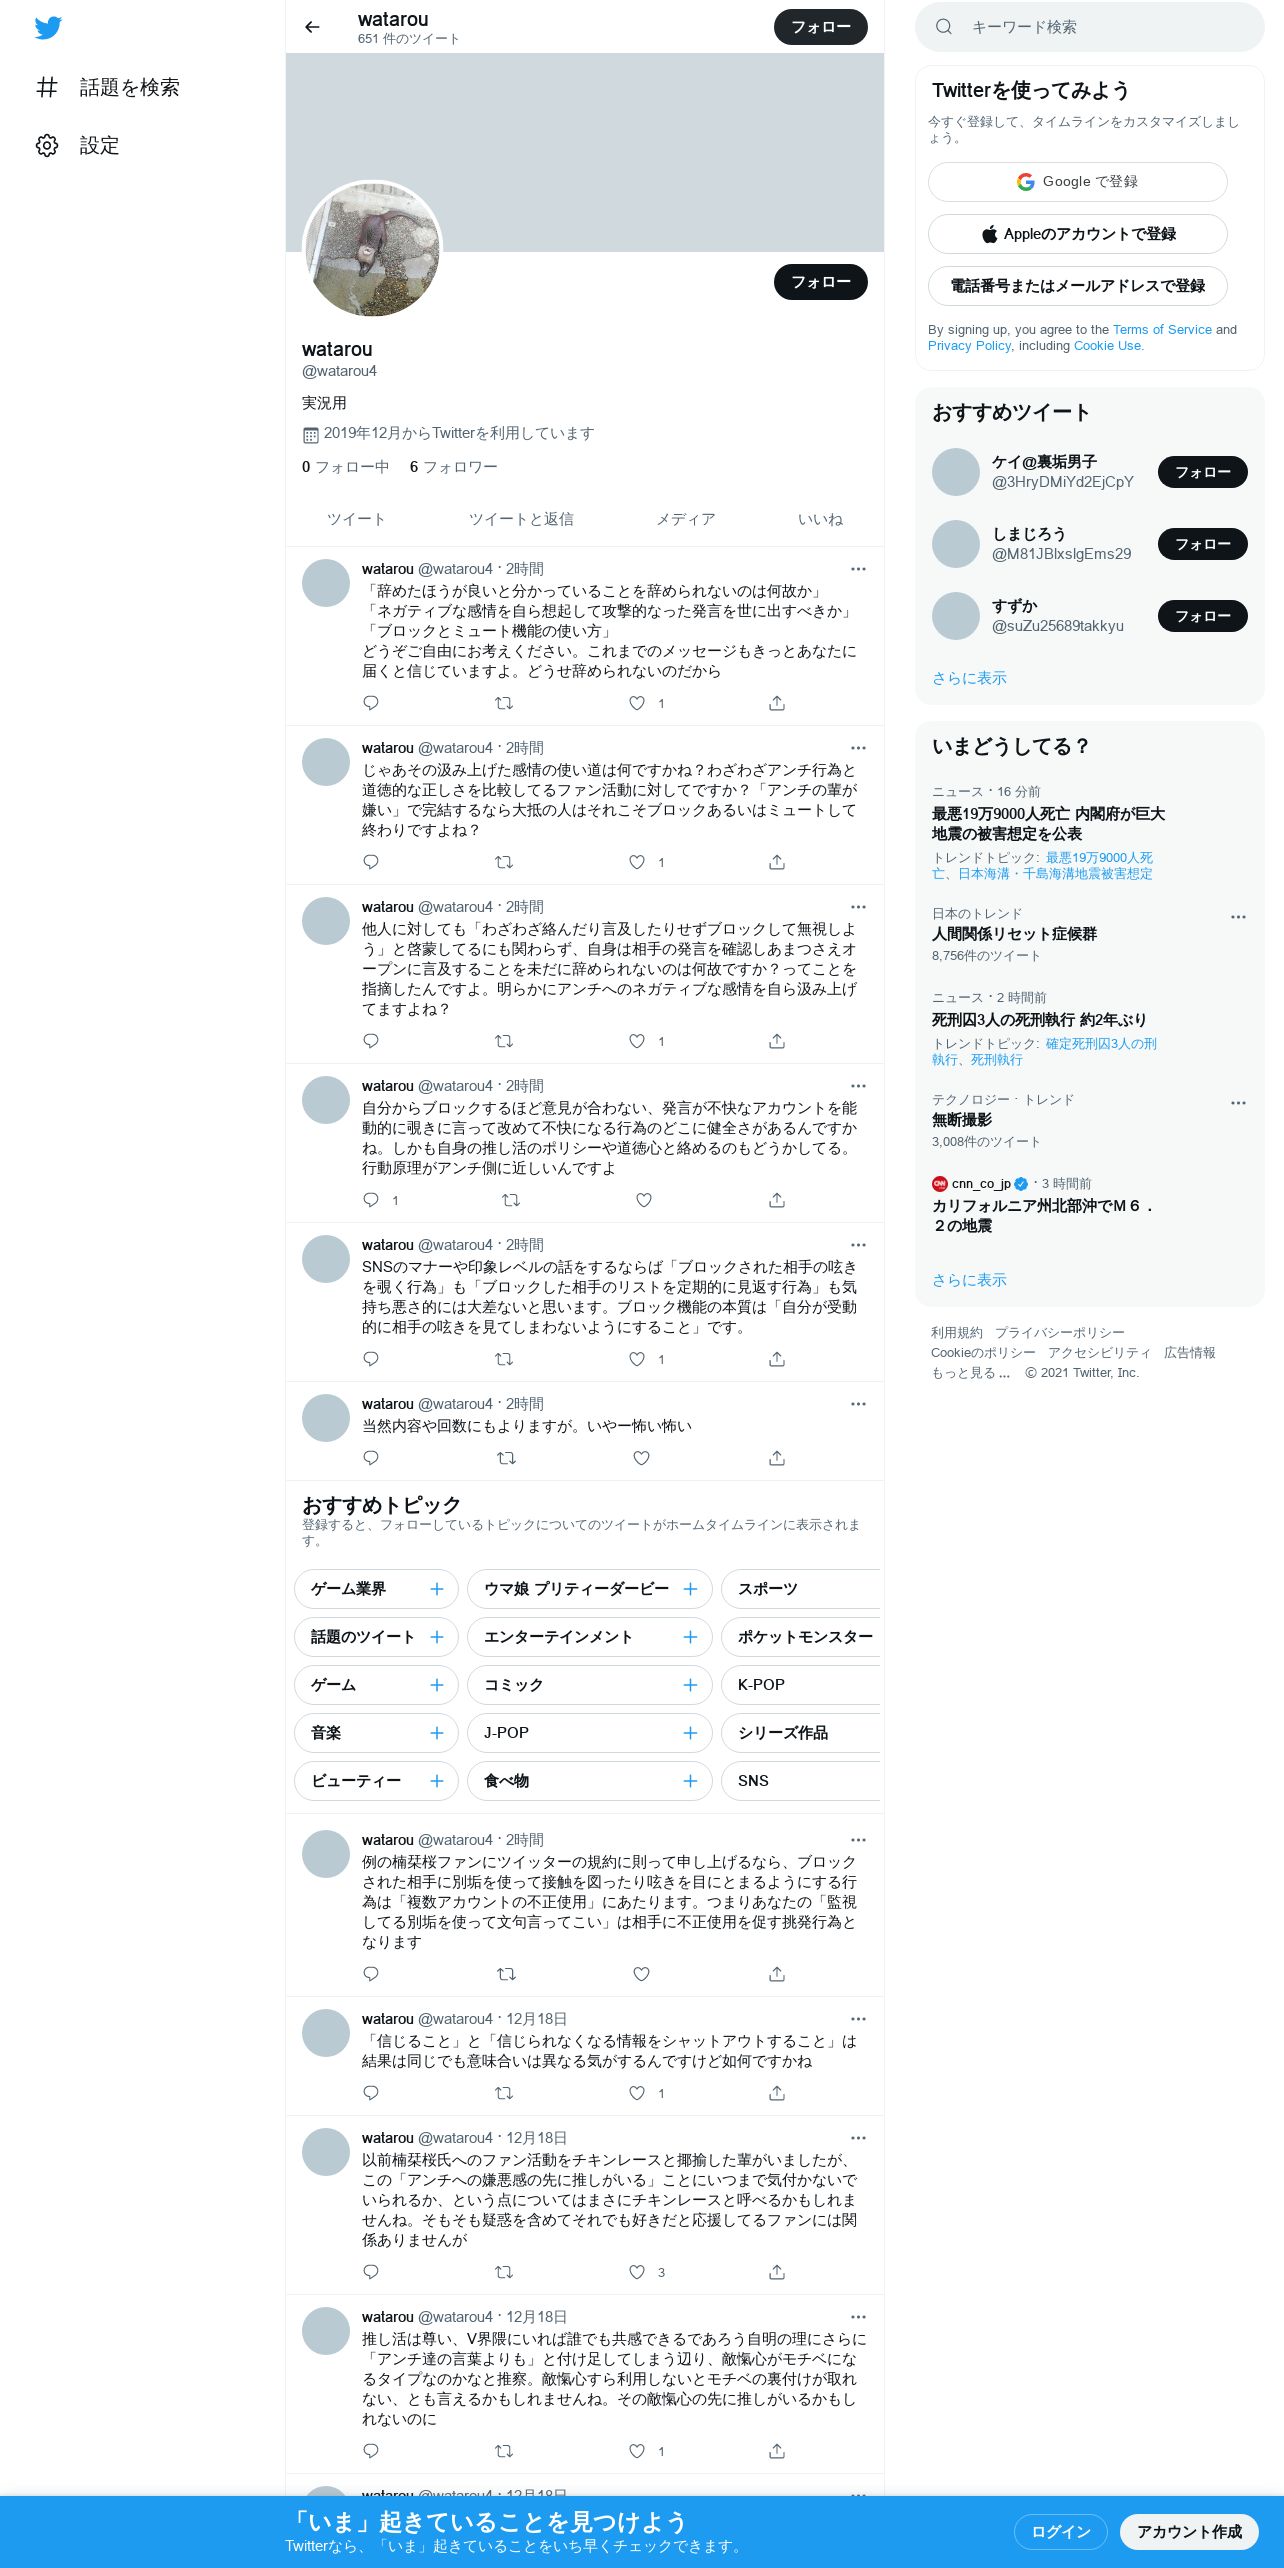
Task: Retweet the 辞めたほうが良い tweet
Action: tap(504, 703)
